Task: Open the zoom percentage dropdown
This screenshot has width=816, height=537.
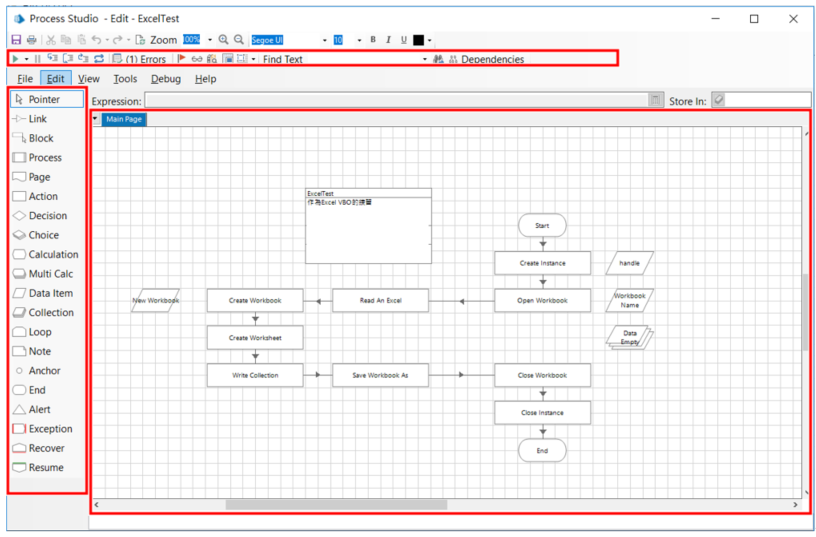Action: point(210,40)
